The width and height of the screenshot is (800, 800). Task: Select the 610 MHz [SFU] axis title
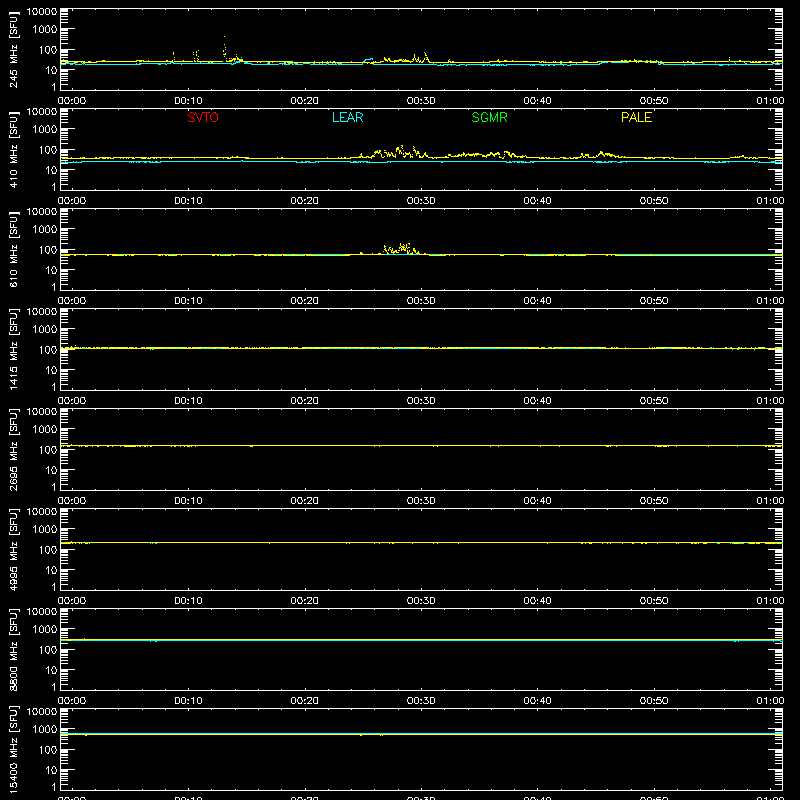point(13,249)
